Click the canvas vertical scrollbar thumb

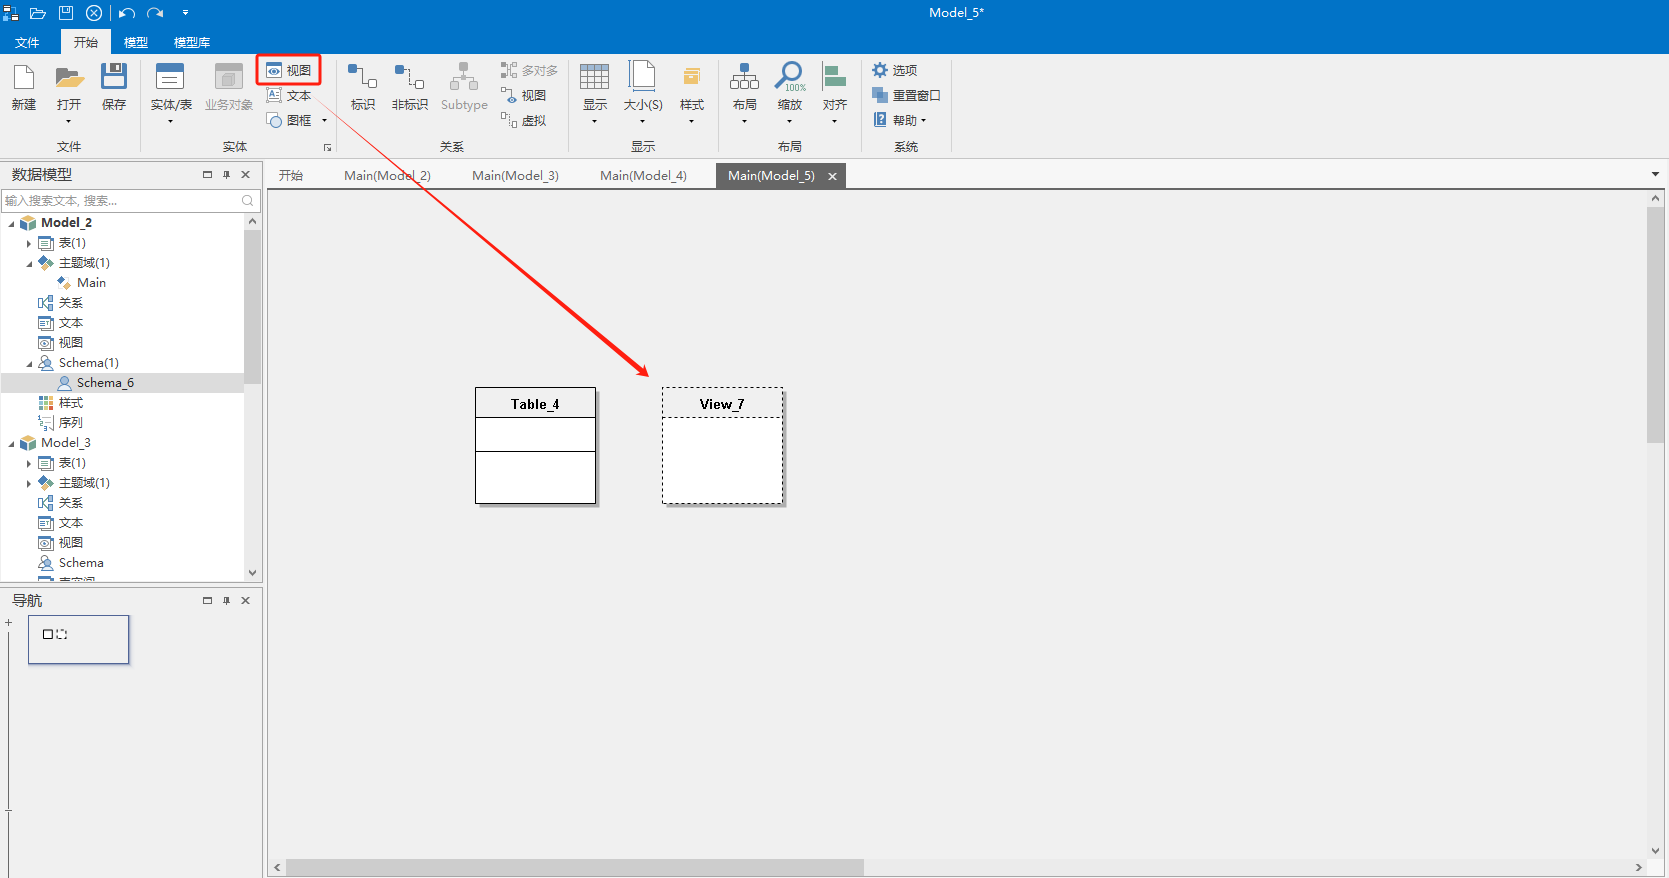1655,325
